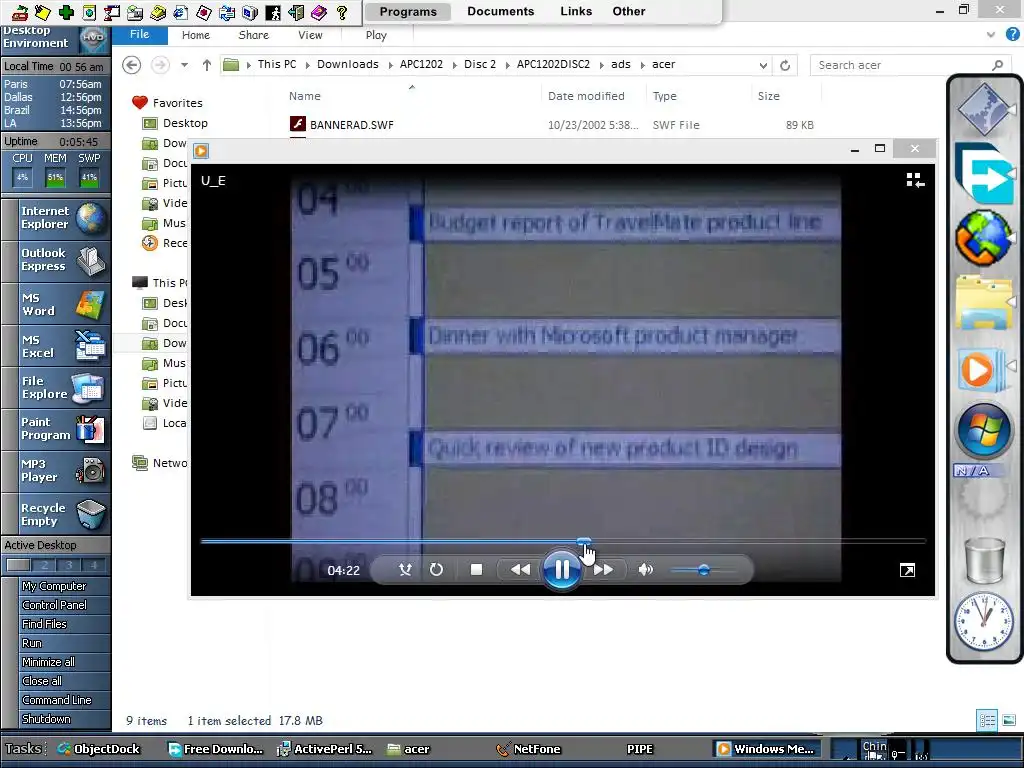1024x768 pixels.
Task: Select the BANNERAD.SWF file
Action: tap(351, 125)
